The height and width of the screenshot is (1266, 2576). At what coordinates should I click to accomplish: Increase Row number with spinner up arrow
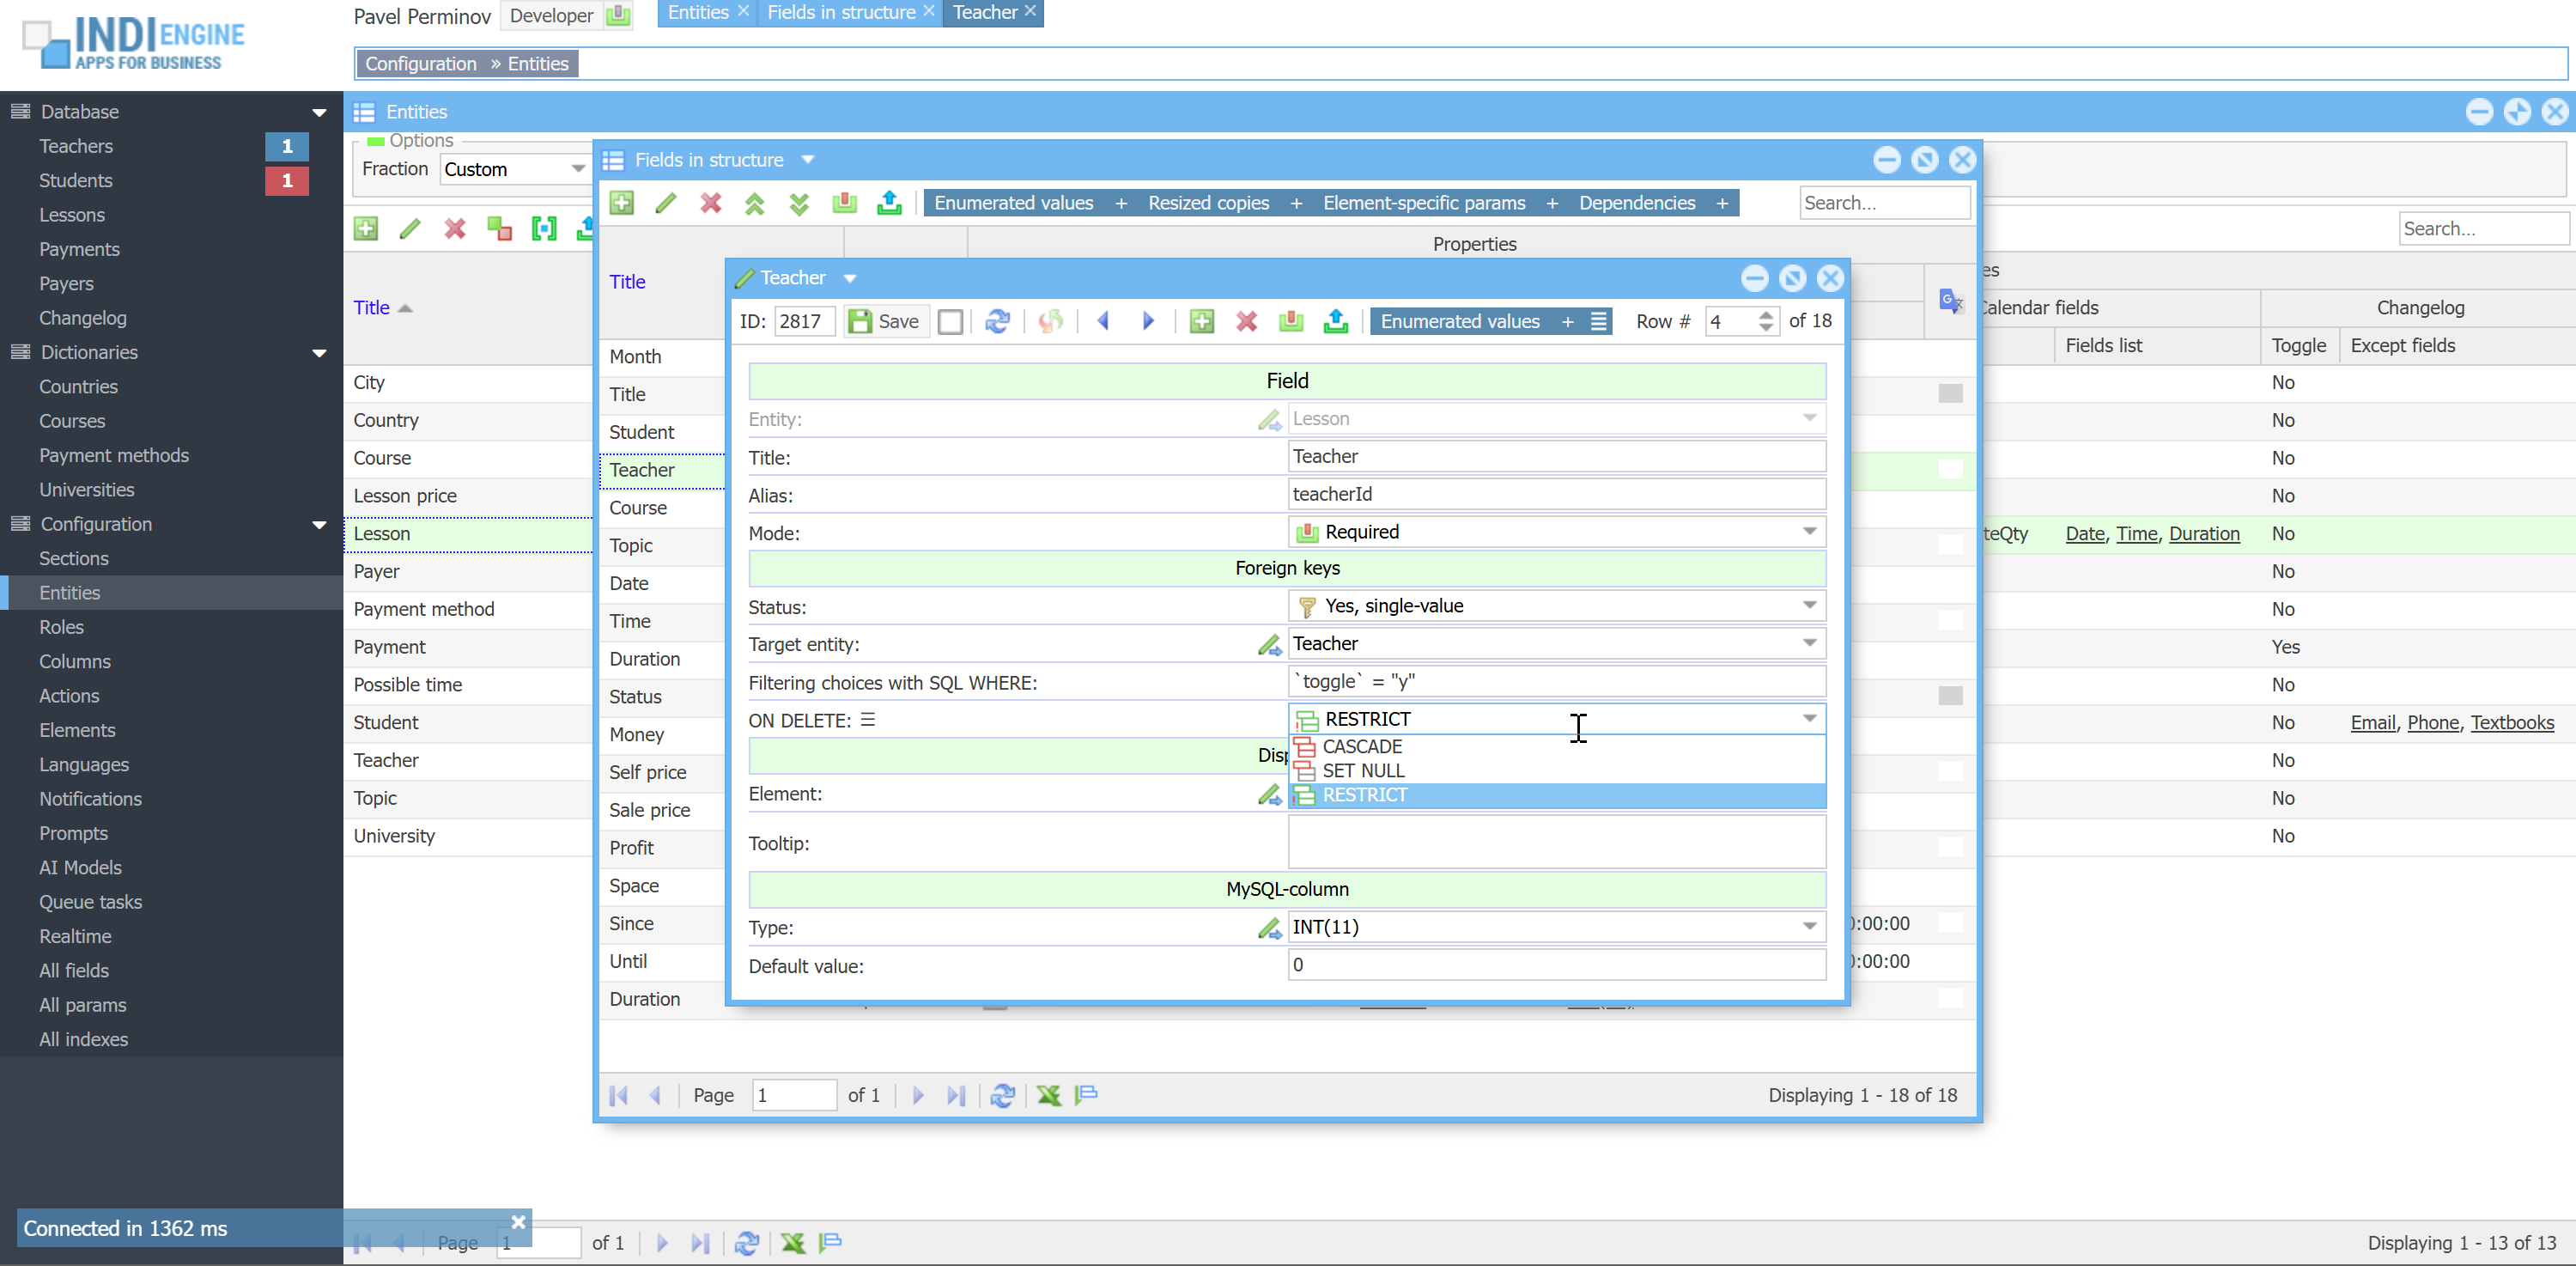1766,314
